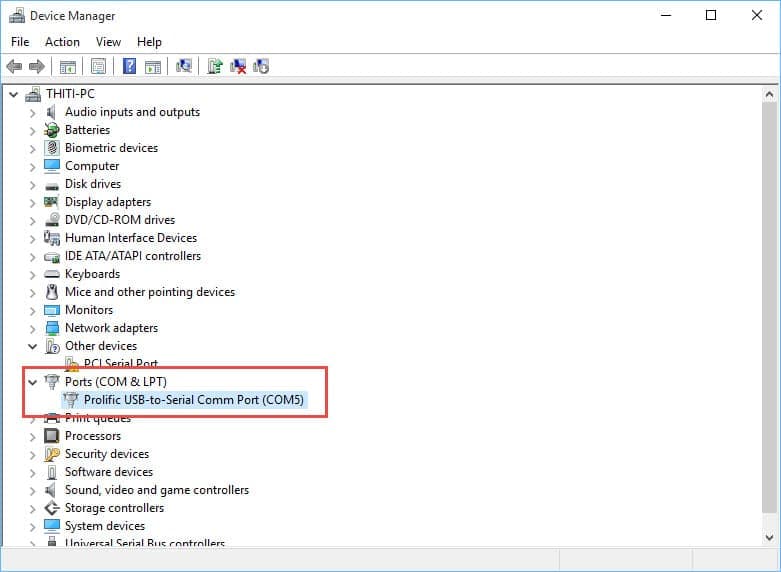Select the Human Interface Devices entry

coord(130,238)
